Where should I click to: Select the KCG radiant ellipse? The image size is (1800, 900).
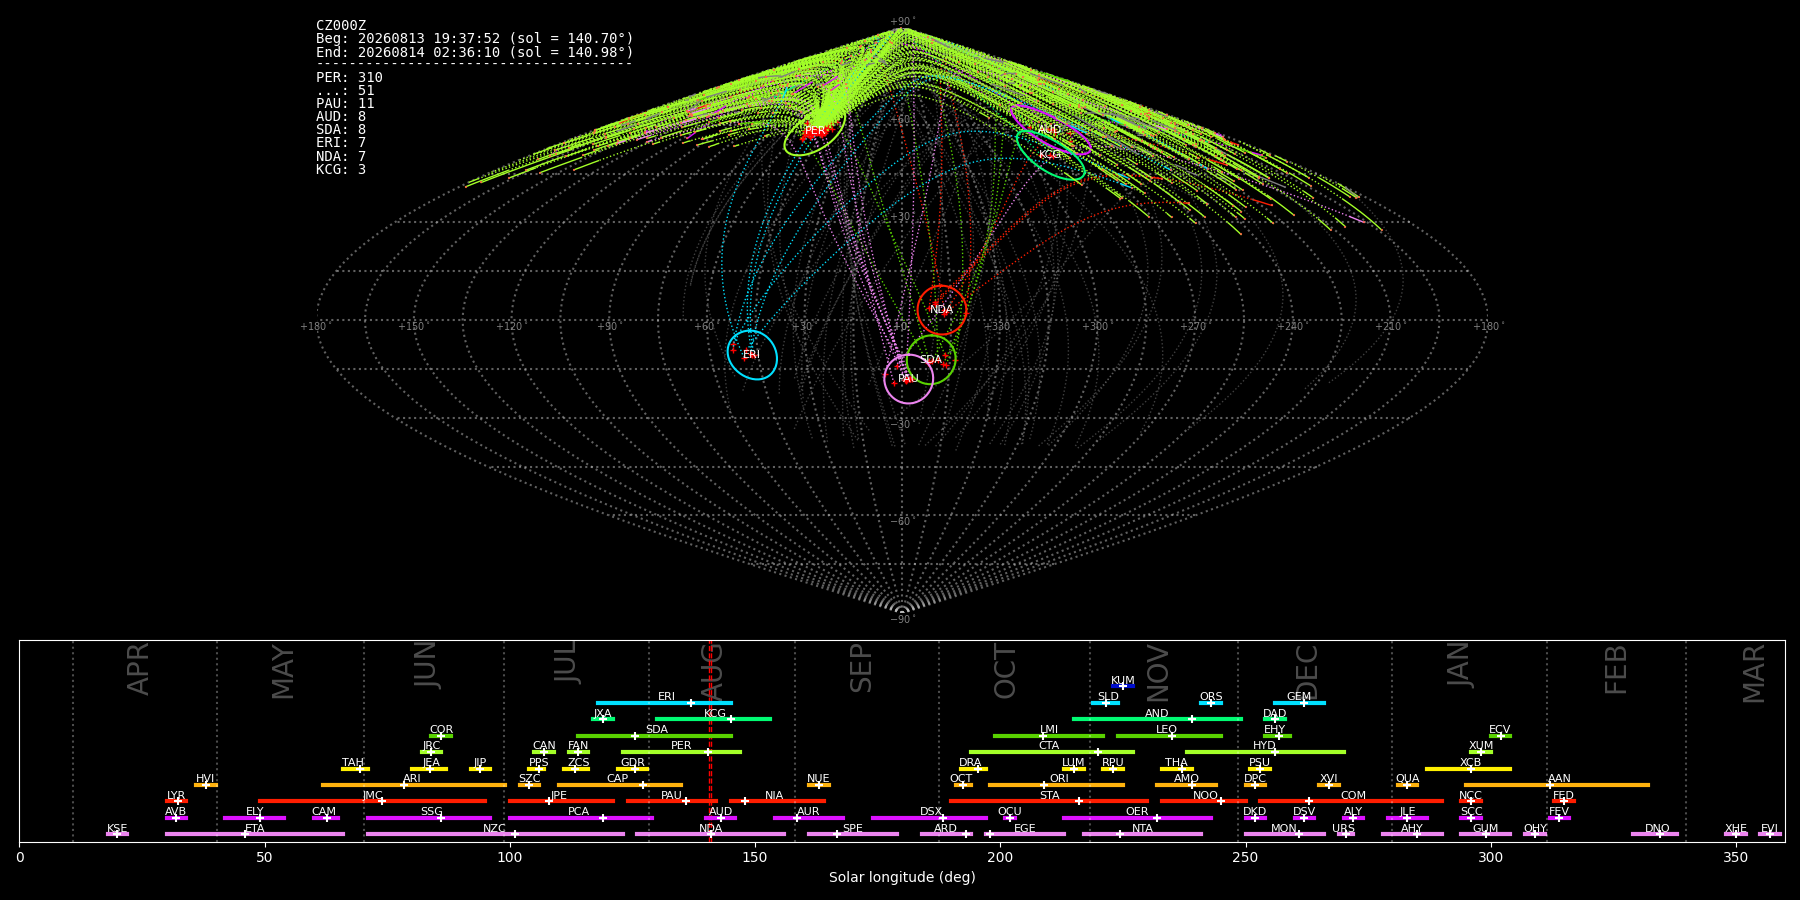point(1050,155)
